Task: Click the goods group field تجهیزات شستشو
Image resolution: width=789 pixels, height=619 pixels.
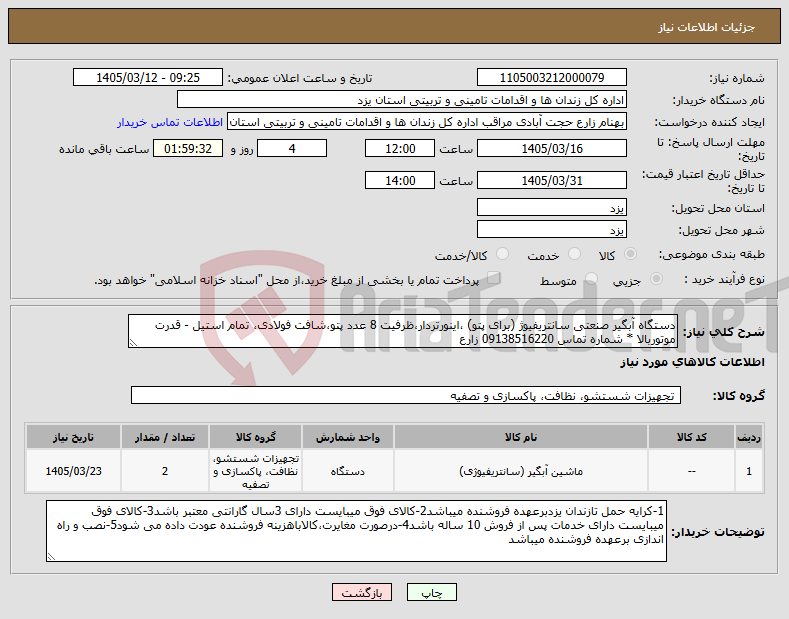Action: [x=406, y=396]
